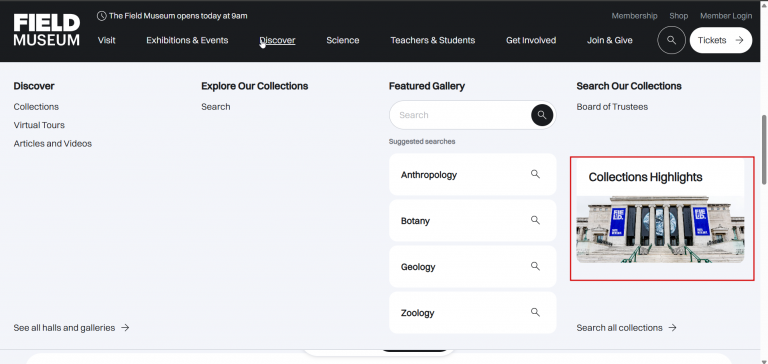Click the Discover column heading
Screen dimensions: 768x364
coord(34,86)
